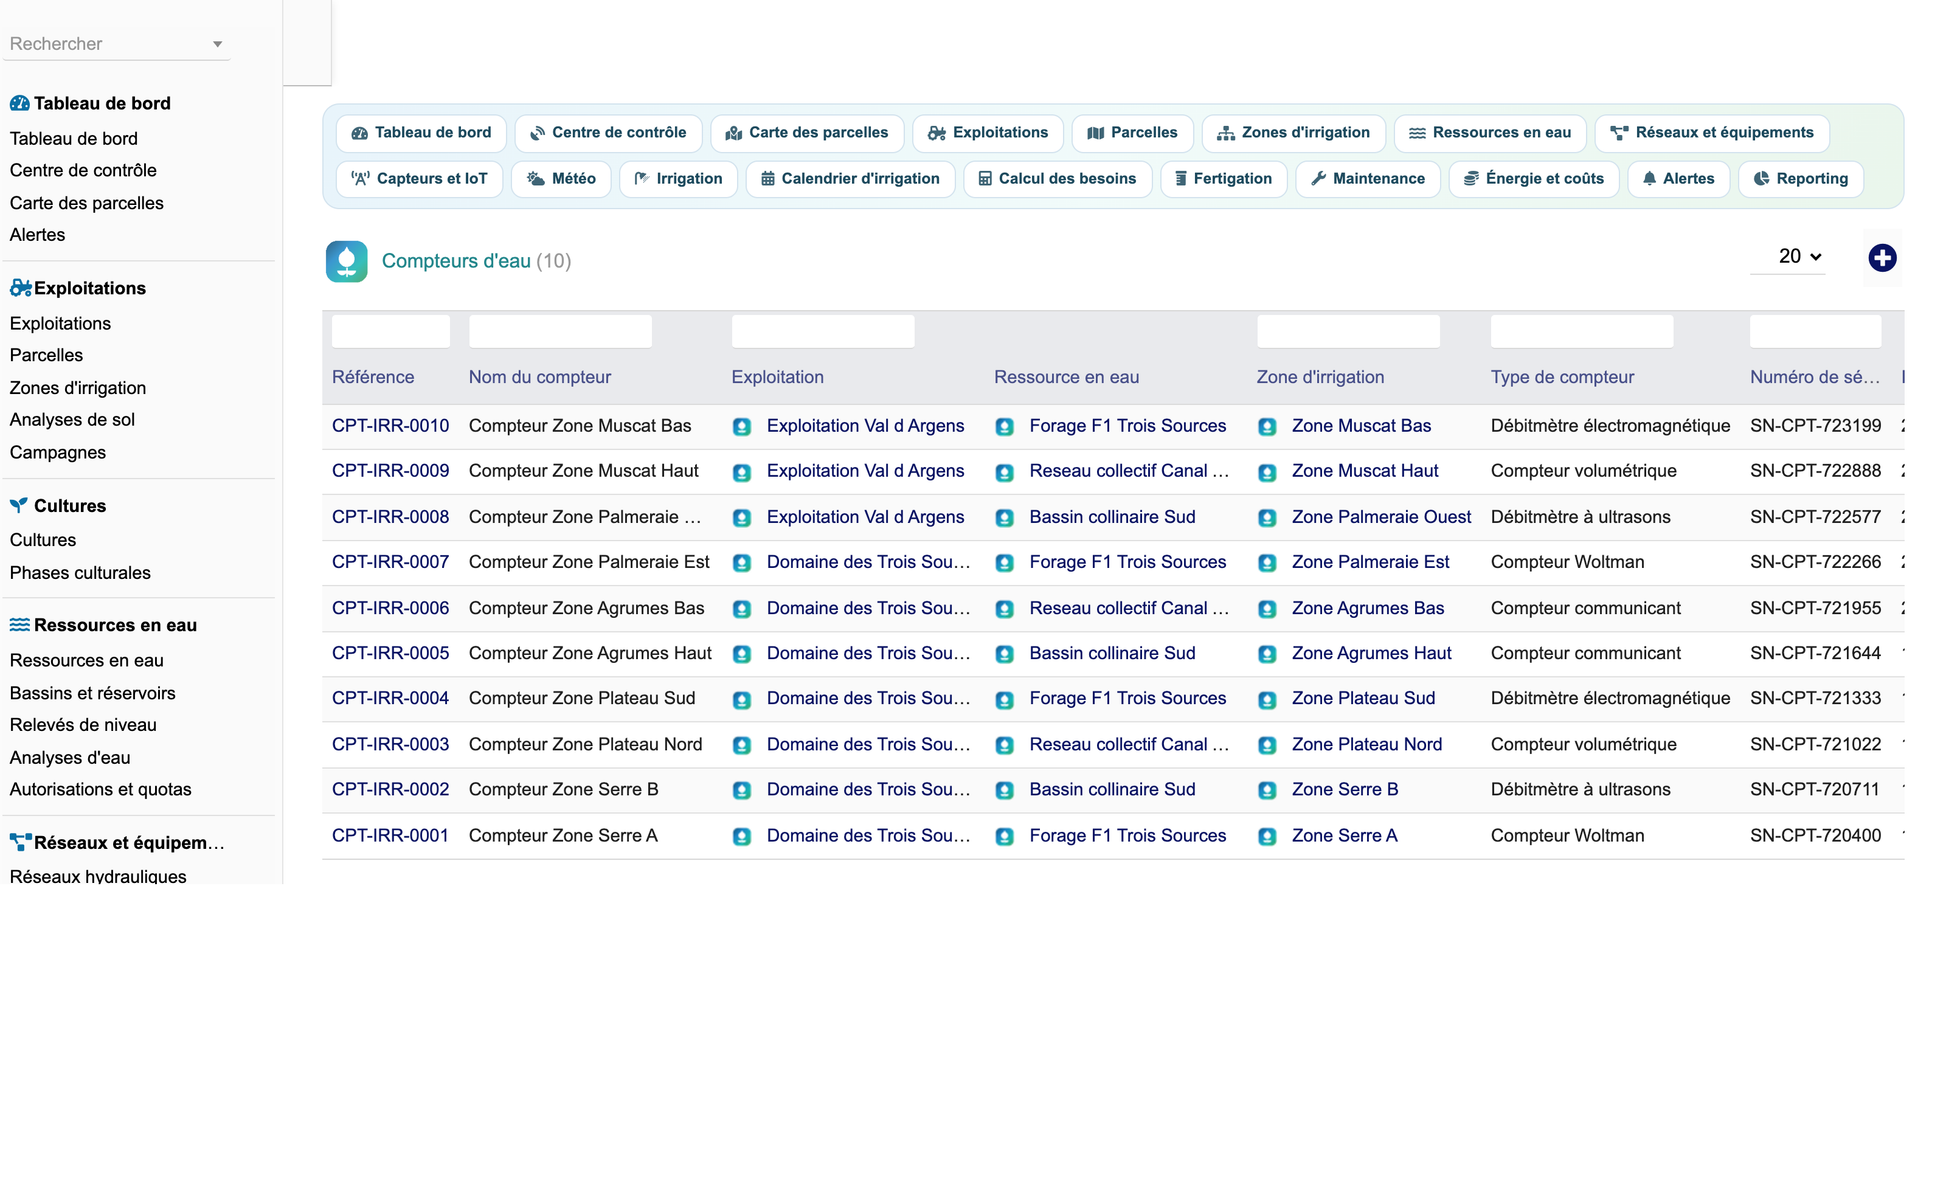Viewport: 1946px width, 1204px height.
Task: Open Bassin collinaire Sud in row CPT-IRR-0008
Action: pos(1112,517)
